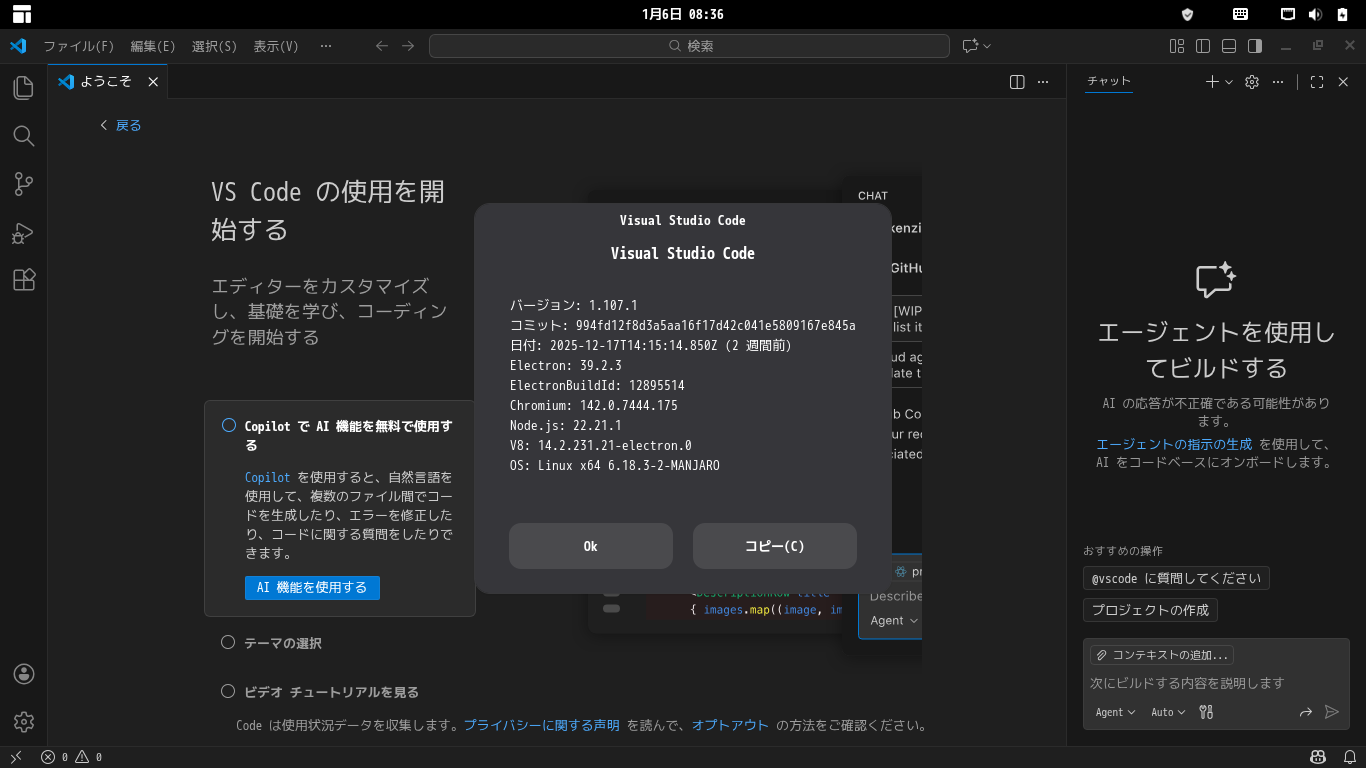Show hidden menus with the ellipsis
This screenshot has height=768, width=1366.
325,46
